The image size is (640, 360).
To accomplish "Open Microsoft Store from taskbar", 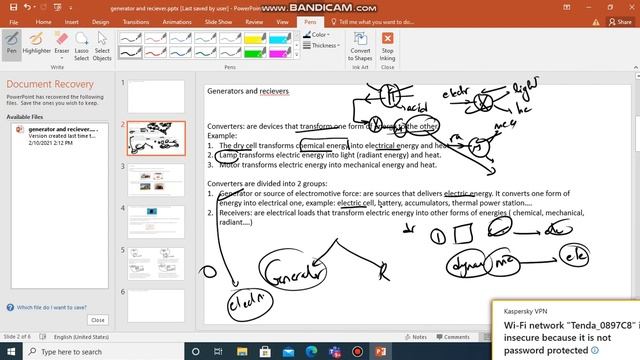I will tap(265, 351).
